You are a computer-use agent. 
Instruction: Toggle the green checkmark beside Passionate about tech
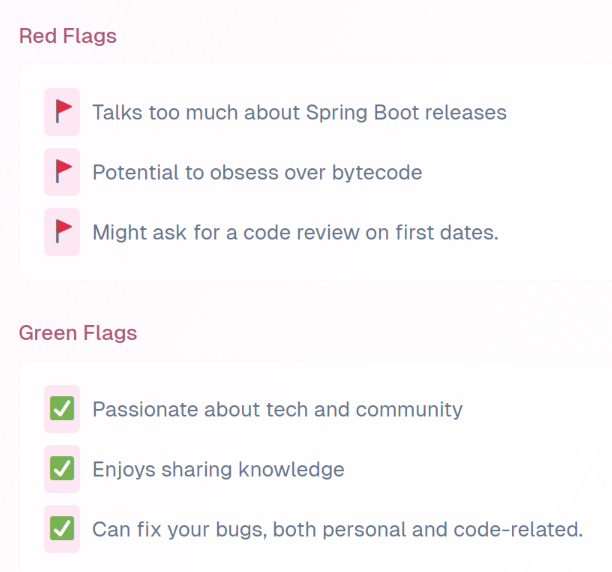pyautogui.click(x=62, y=409)
